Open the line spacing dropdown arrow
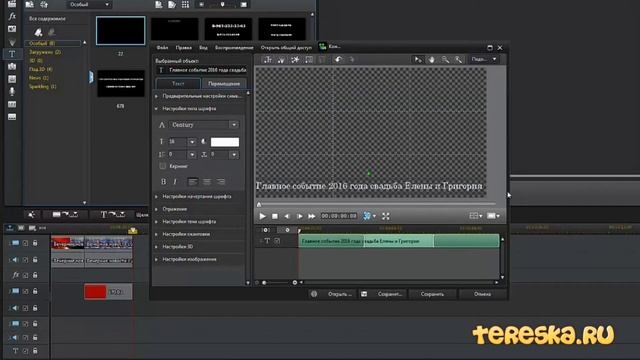 click(x=192, y=155)
